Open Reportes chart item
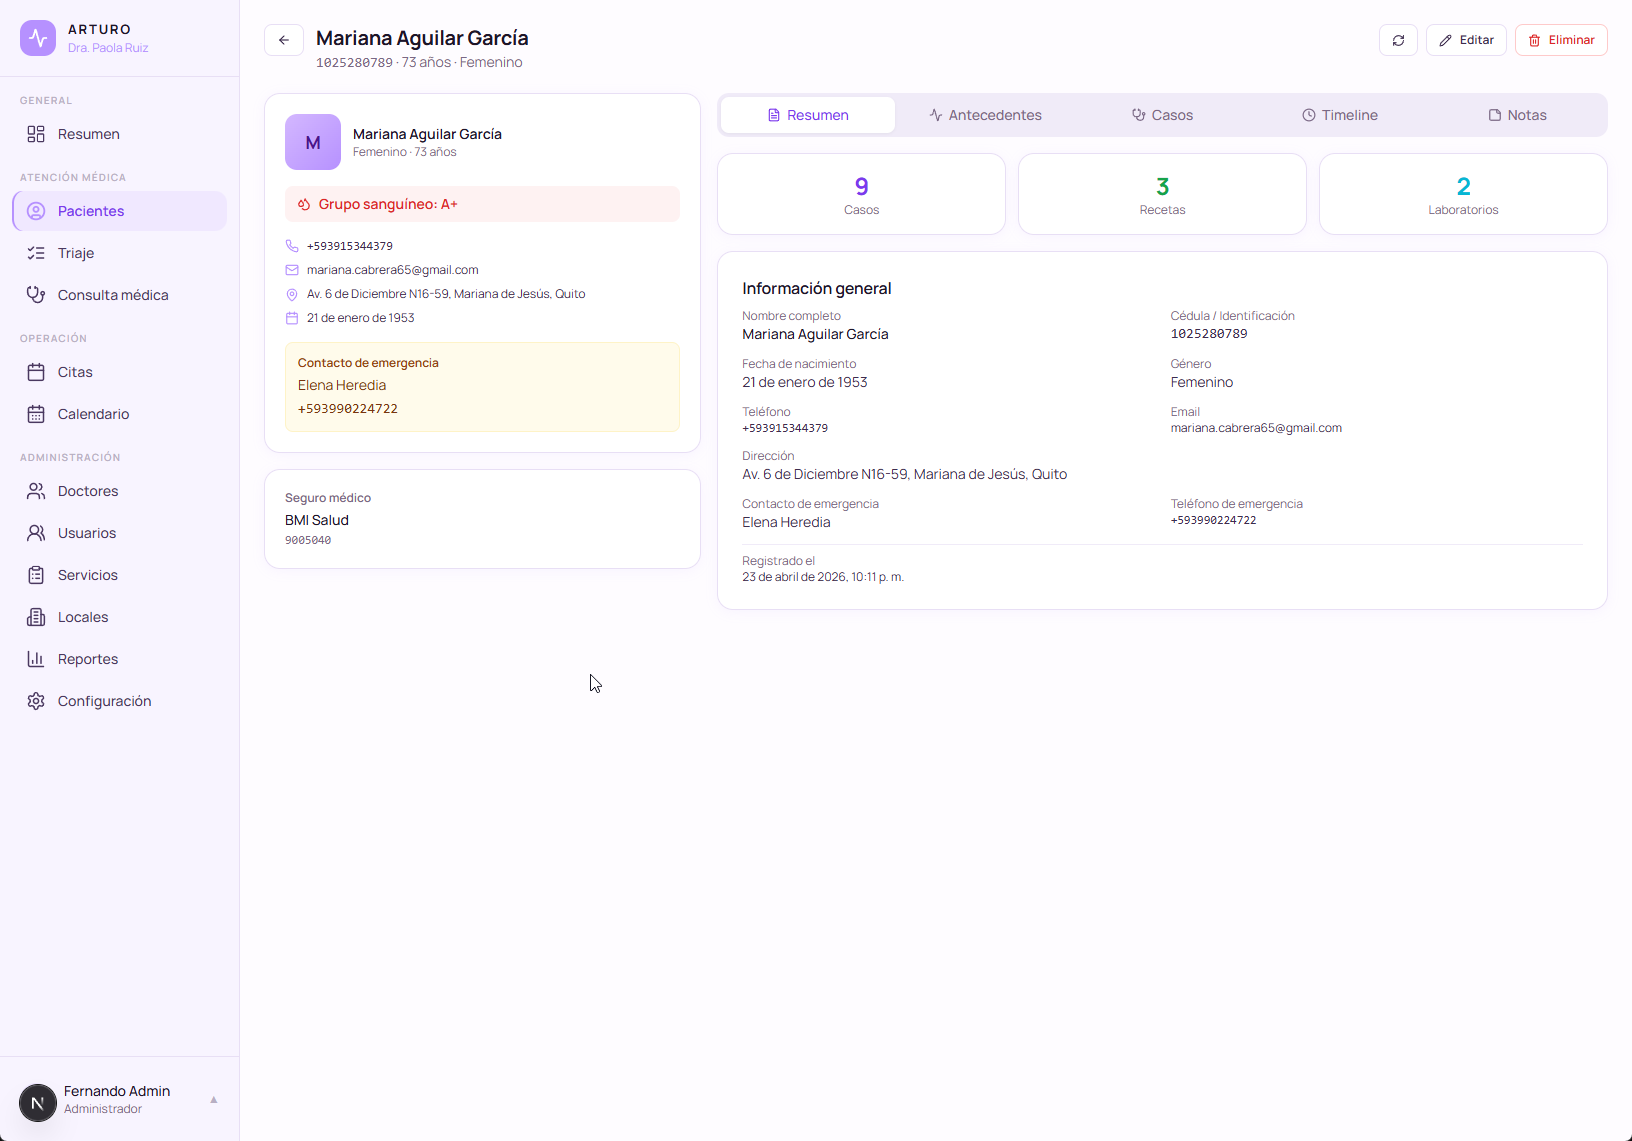This screenshot has width=1632, height=1141. [87, 659]
